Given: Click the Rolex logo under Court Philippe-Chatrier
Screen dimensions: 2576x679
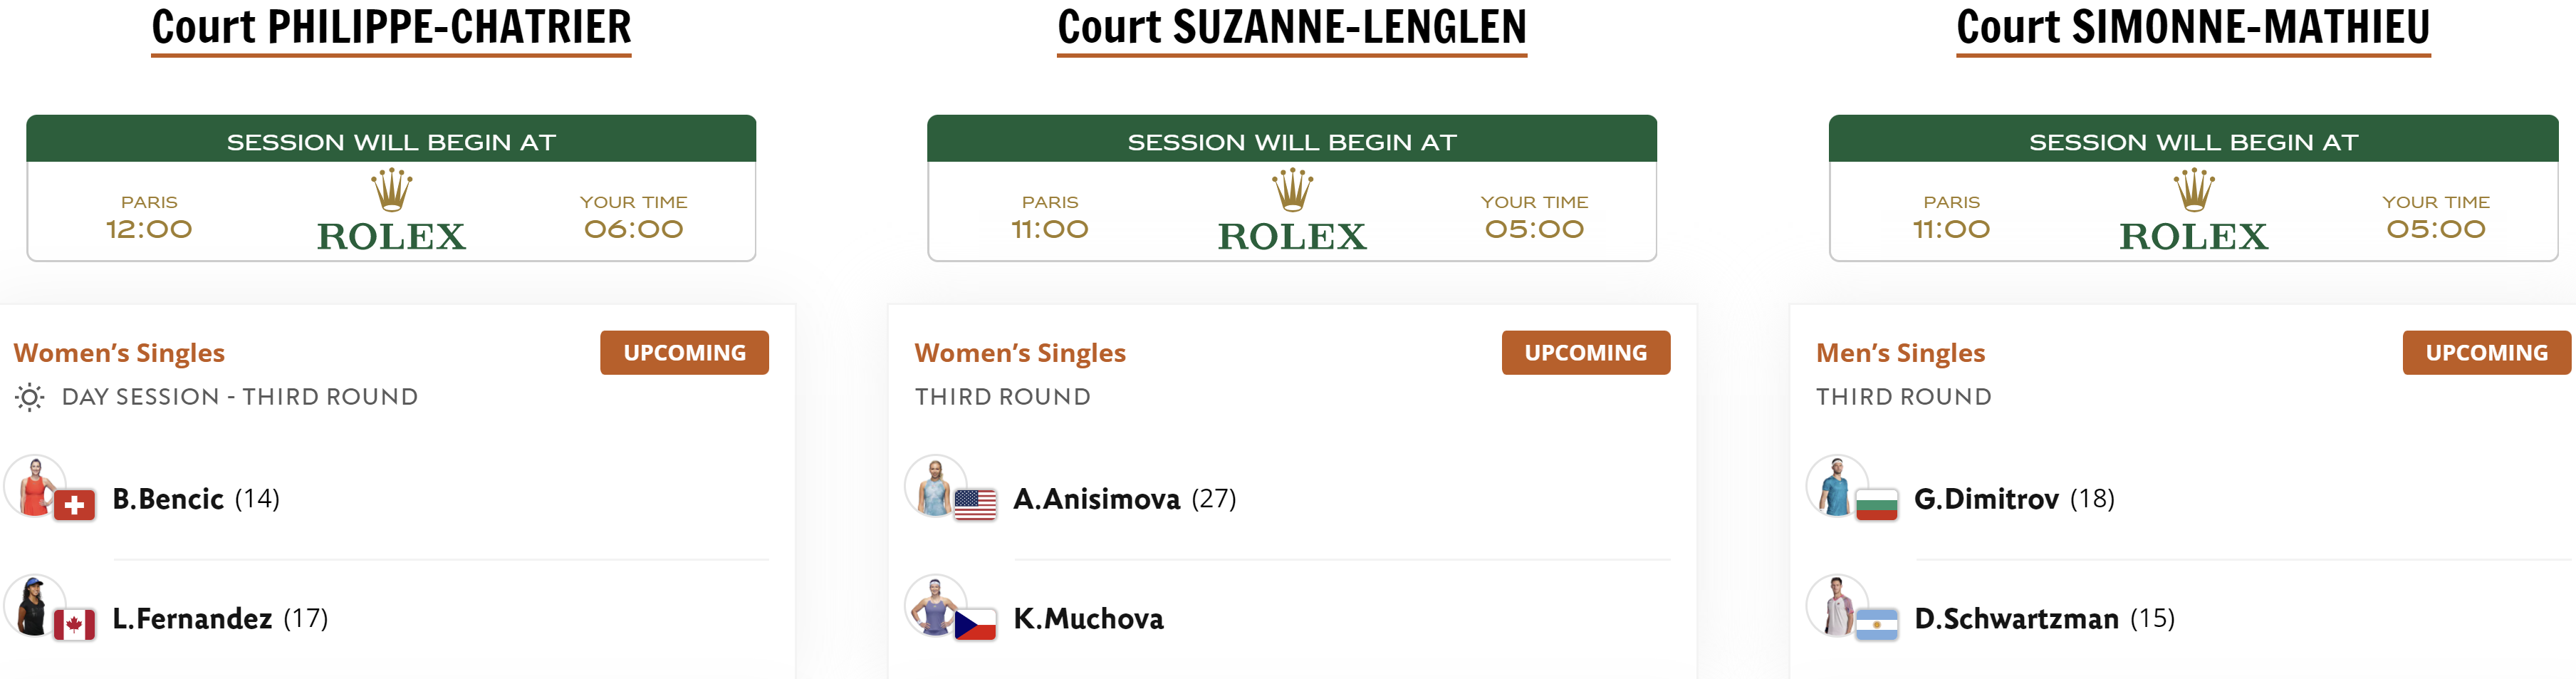Looking at the screenshot, I should pyautogui.click(x=391, y=210).
